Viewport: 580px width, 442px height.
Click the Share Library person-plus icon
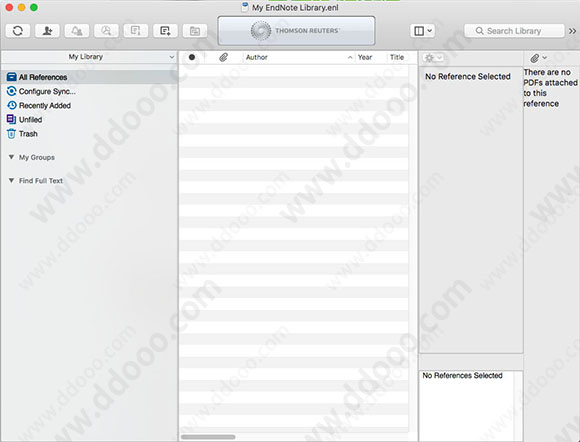pos(47,31)
